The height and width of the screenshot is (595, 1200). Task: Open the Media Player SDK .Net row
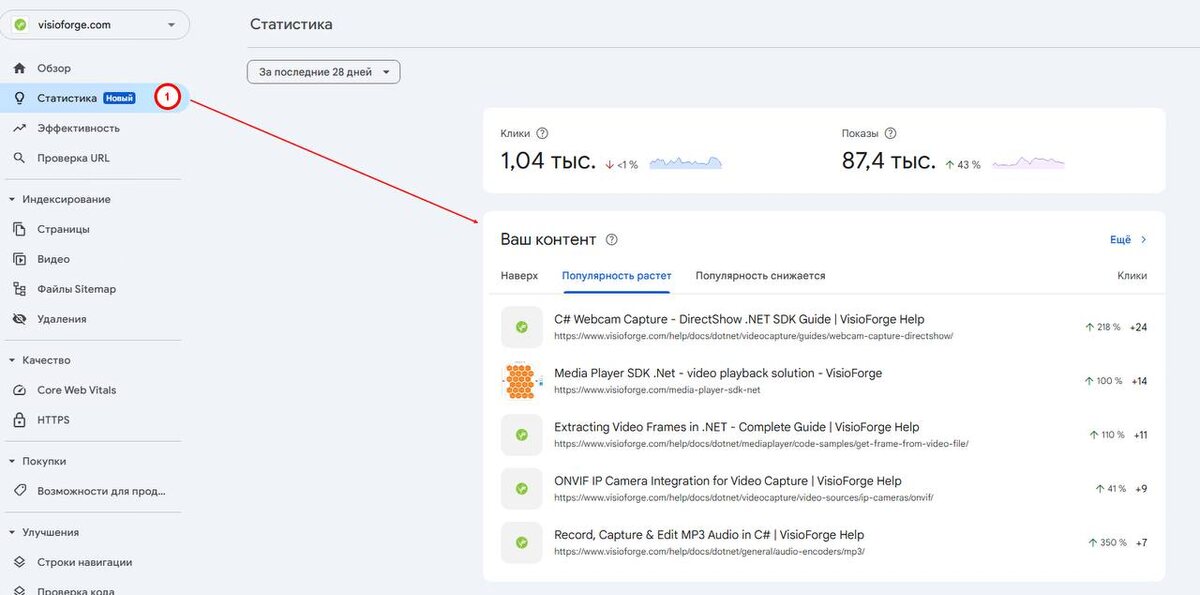[x=824, y=381]
